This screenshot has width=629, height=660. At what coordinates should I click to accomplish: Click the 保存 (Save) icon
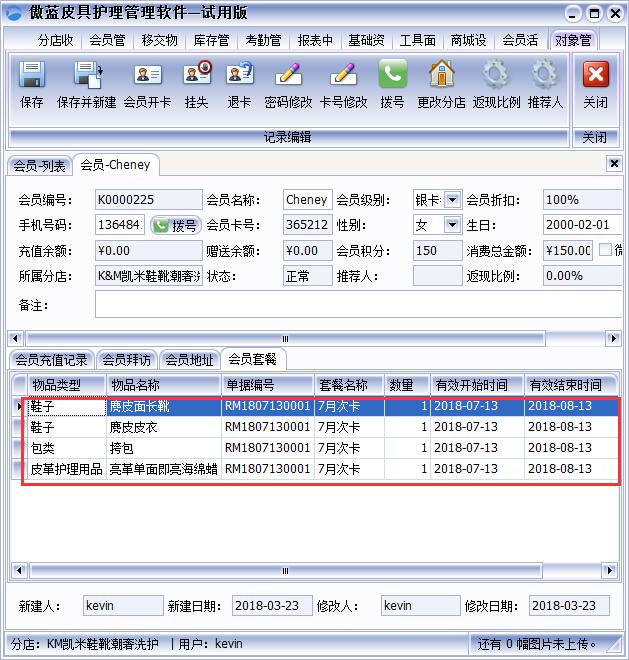click(x=32, y=76)
